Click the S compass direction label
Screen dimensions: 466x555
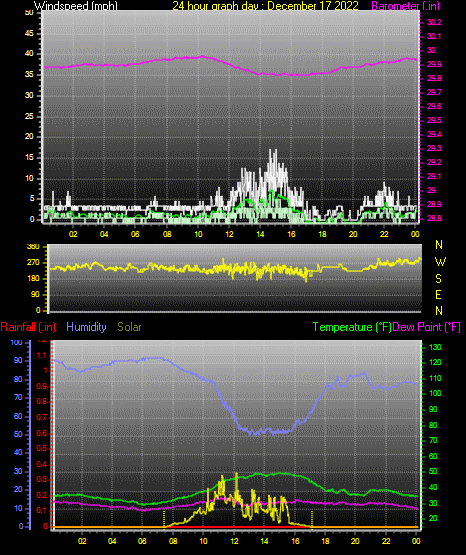click(438, 279)
